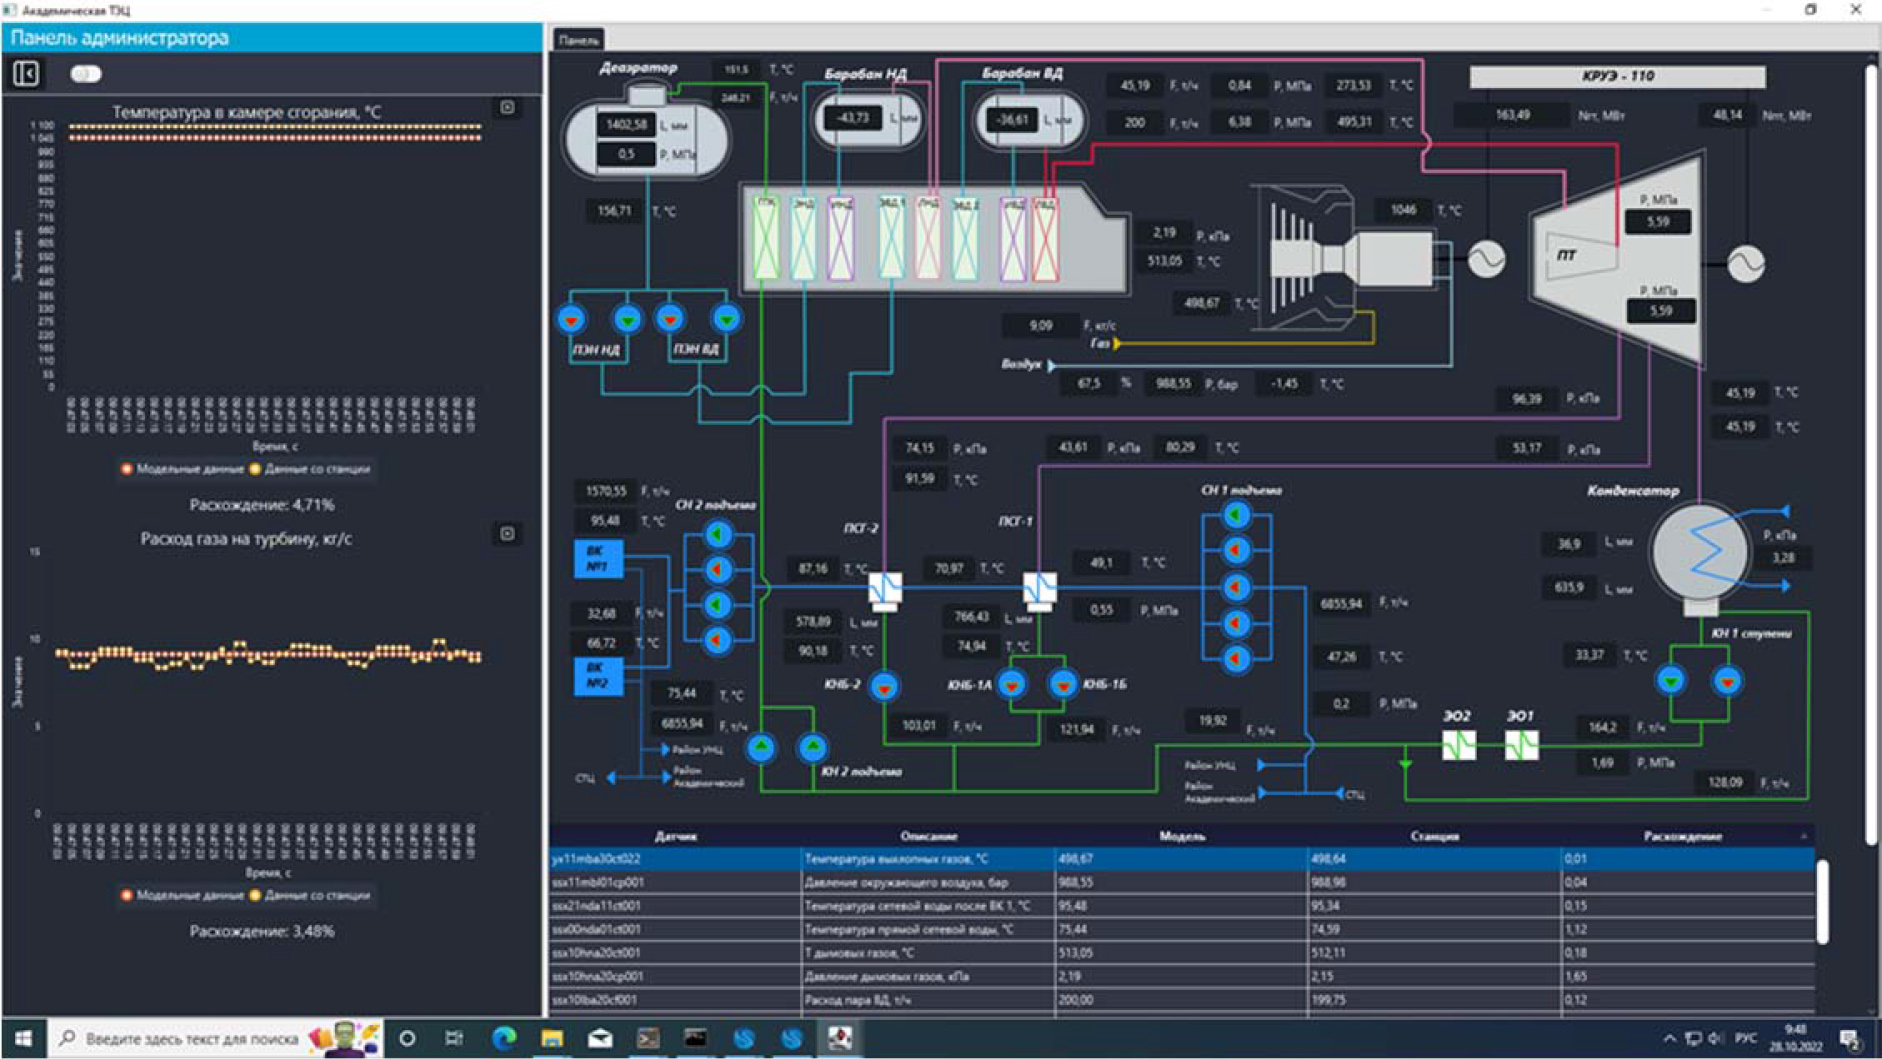Click the ПСГ-2 heat exchanger
The width and height of the screenshot is (1882, 1059).
pos(884,590)
